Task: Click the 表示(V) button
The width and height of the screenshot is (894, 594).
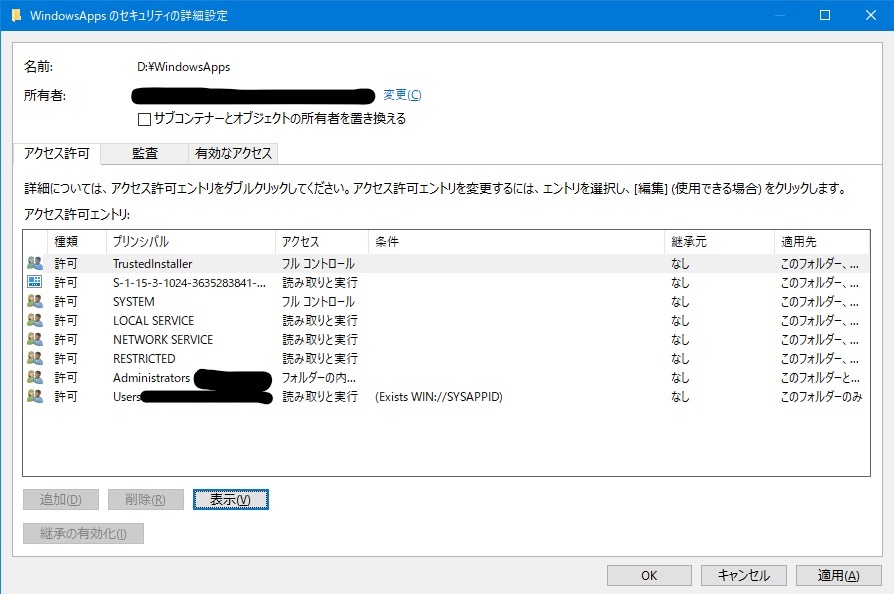Action: tap(230, 499)
